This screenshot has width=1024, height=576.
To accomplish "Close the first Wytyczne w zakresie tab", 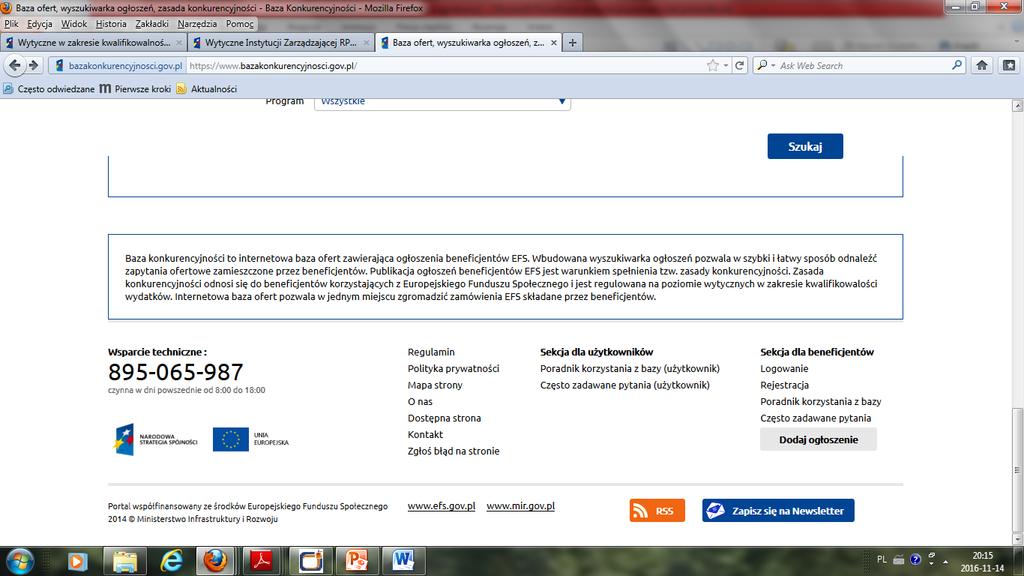I will (179, 42).
